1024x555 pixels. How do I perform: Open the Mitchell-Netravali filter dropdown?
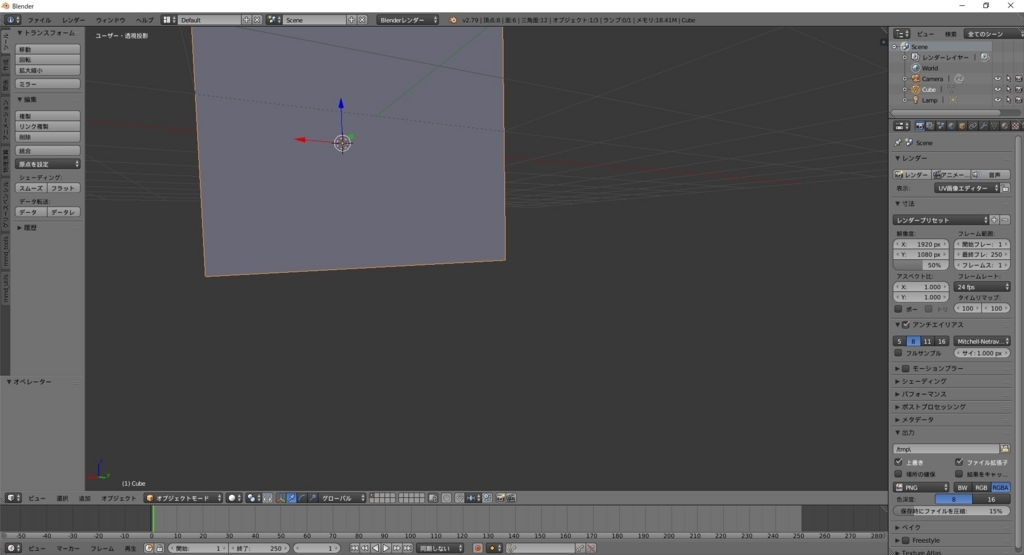click(x=982, y=341)
